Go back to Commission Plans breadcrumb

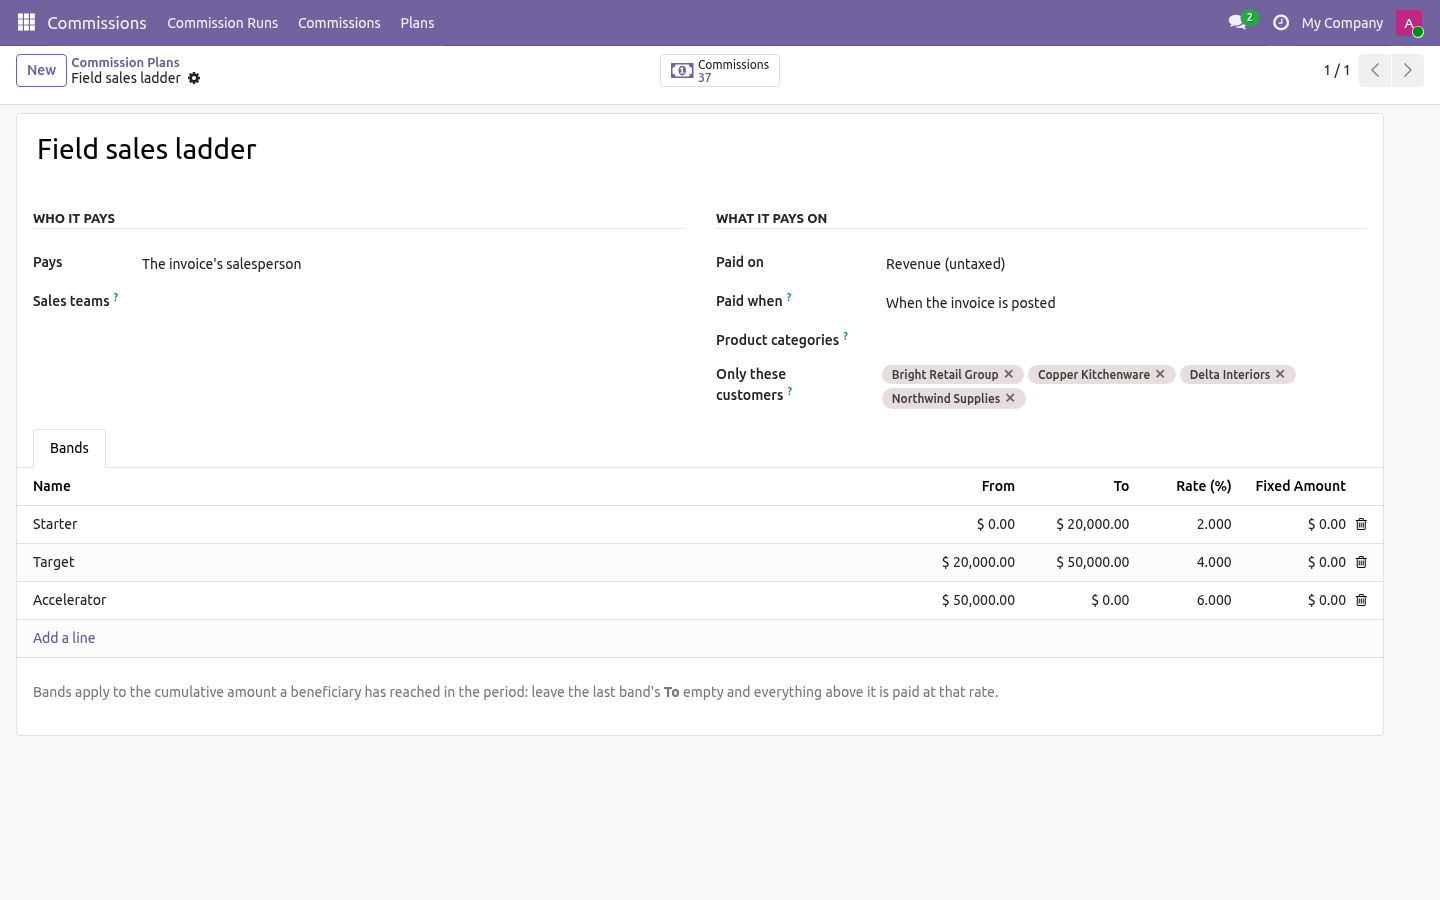click(125, 62)
